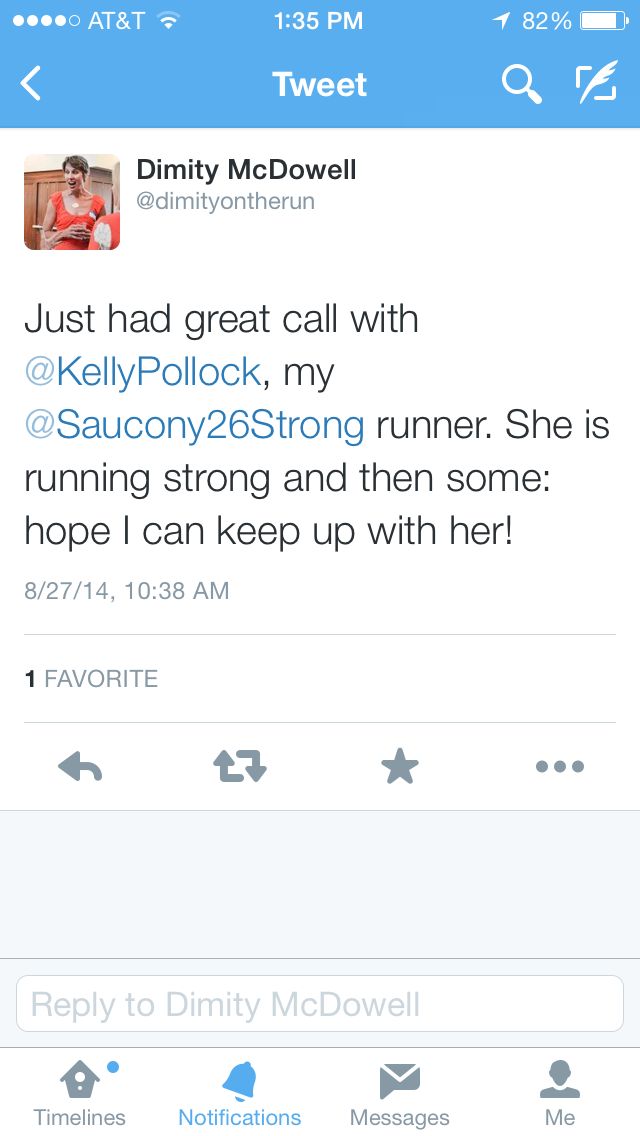640x1136 pixels.
Task: Tap the tweet timestamp 8/27/14
Action: [127, 591]
